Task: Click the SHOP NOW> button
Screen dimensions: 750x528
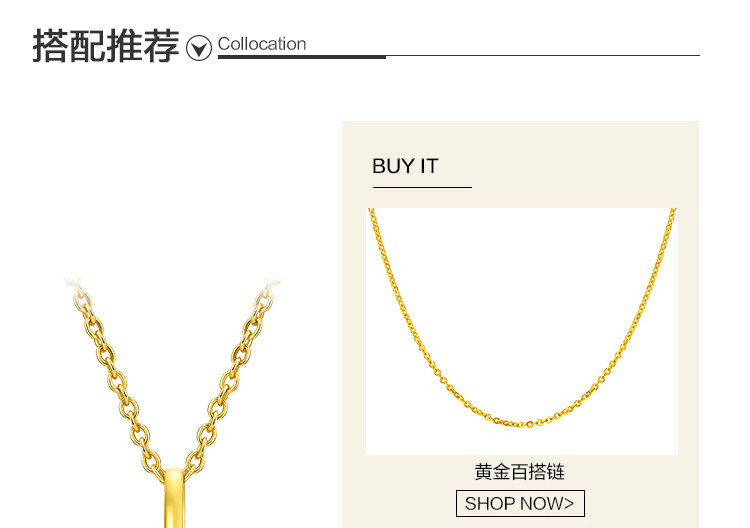Action: [520, 503]
